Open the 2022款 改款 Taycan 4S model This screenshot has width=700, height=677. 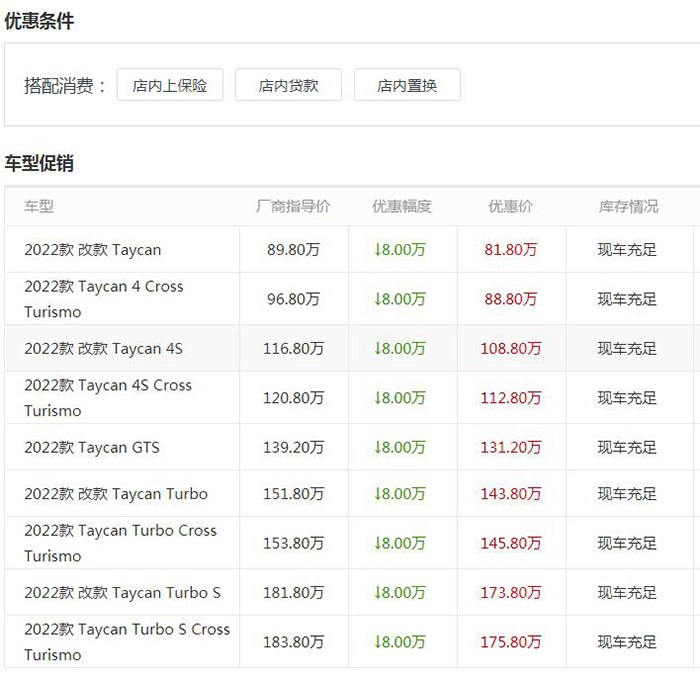(104, 348)
